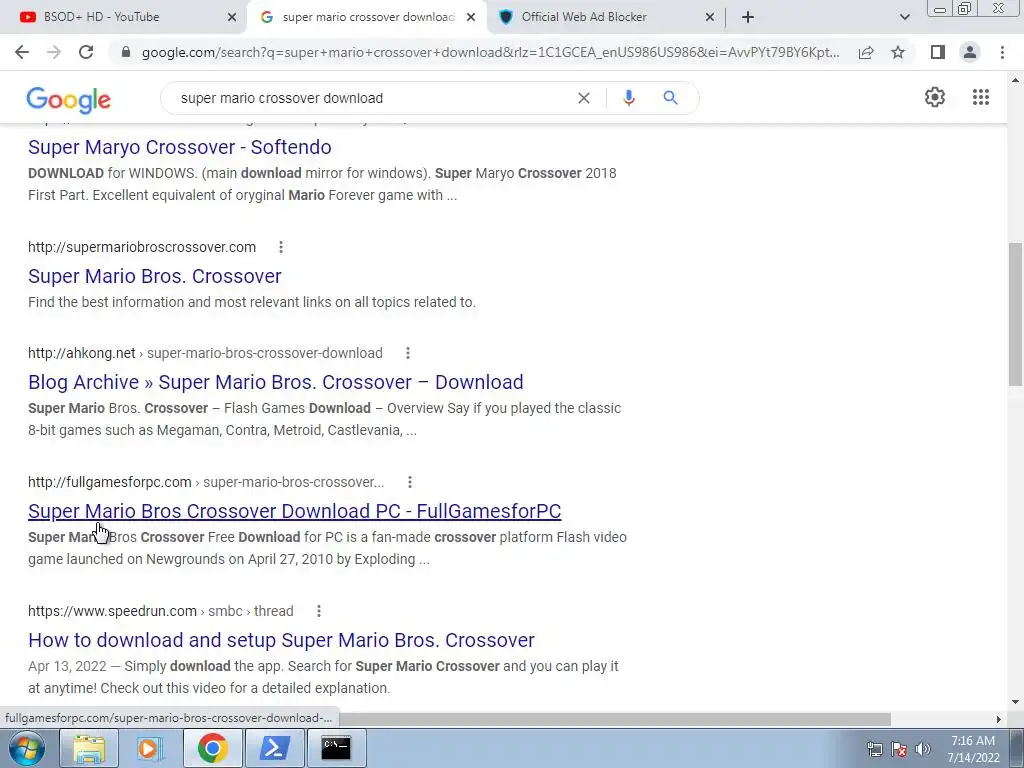Open a new browser tab

pos(748,17)
